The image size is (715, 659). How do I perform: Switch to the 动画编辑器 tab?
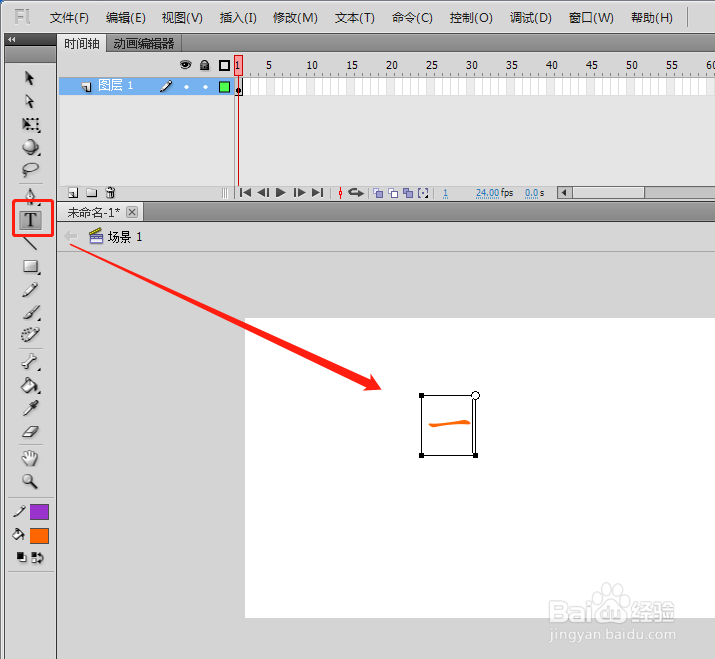coord(144,44)
